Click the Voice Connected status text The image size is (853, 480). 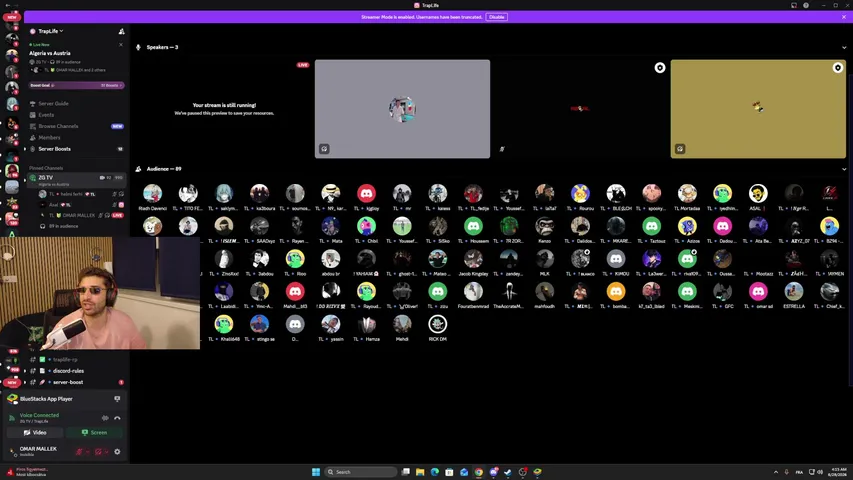(x=39, y=415)
